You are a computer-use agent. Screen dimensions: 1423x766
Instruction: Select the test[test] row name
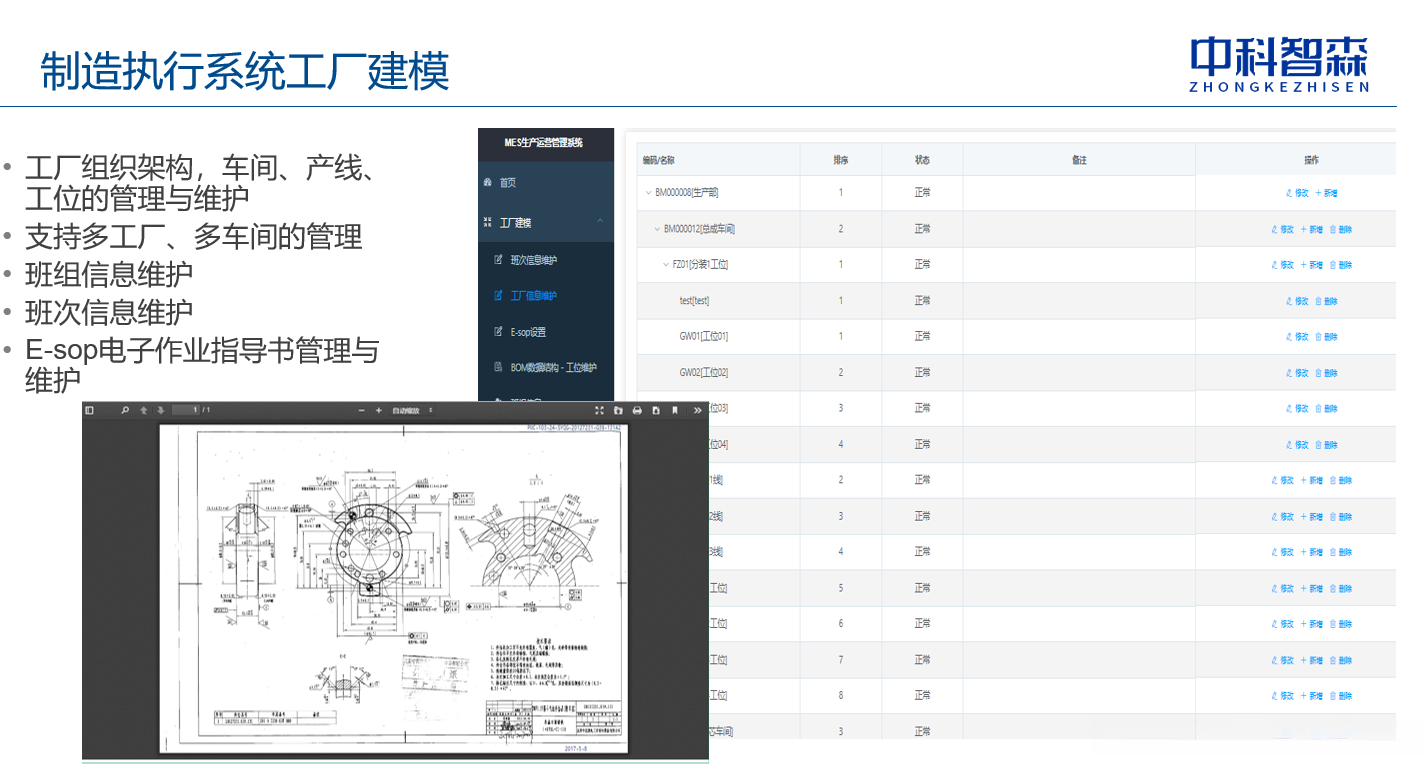click(694, 301)
